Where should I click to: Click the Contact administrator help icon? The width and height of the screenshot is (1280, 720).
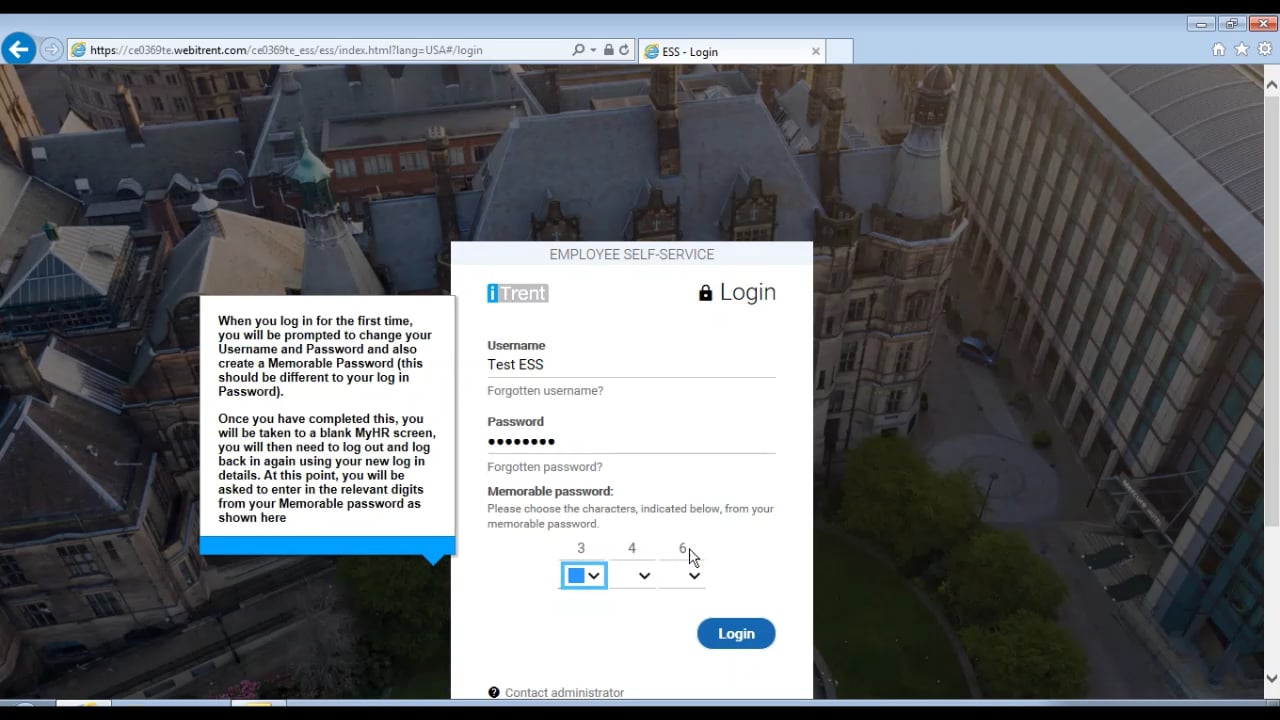pyautogui.click(x=494, y=692)
